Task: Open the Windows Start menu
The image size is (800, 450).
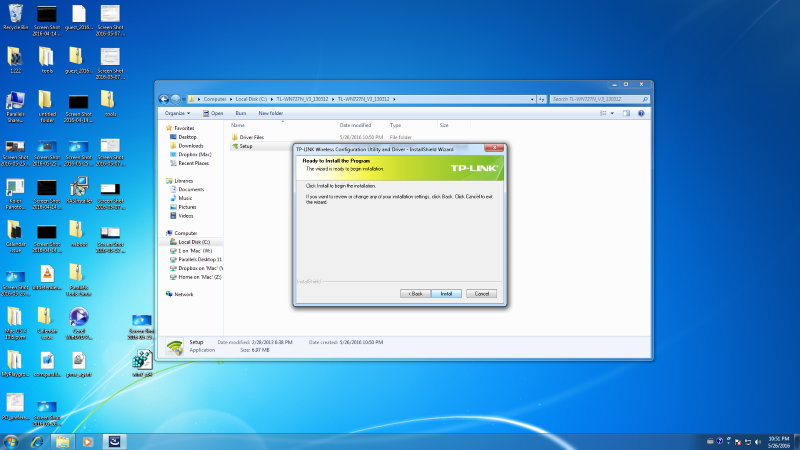Action: tap(11, 440)
